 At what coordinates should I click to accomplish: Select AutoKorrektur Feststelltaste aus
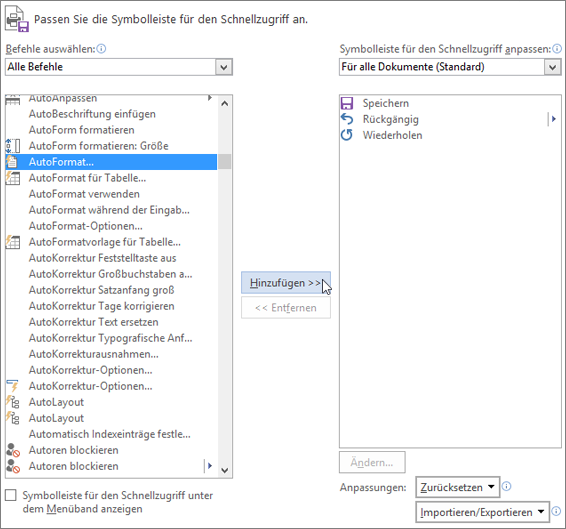[x=111, y=258]
